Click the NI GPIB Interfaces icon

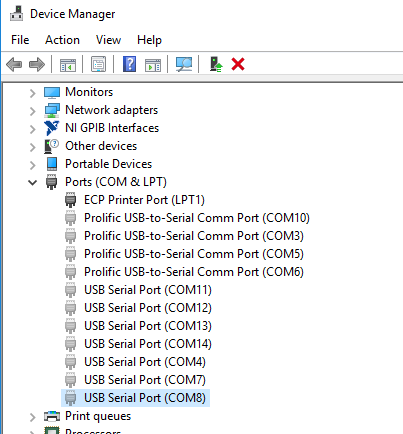51,128
